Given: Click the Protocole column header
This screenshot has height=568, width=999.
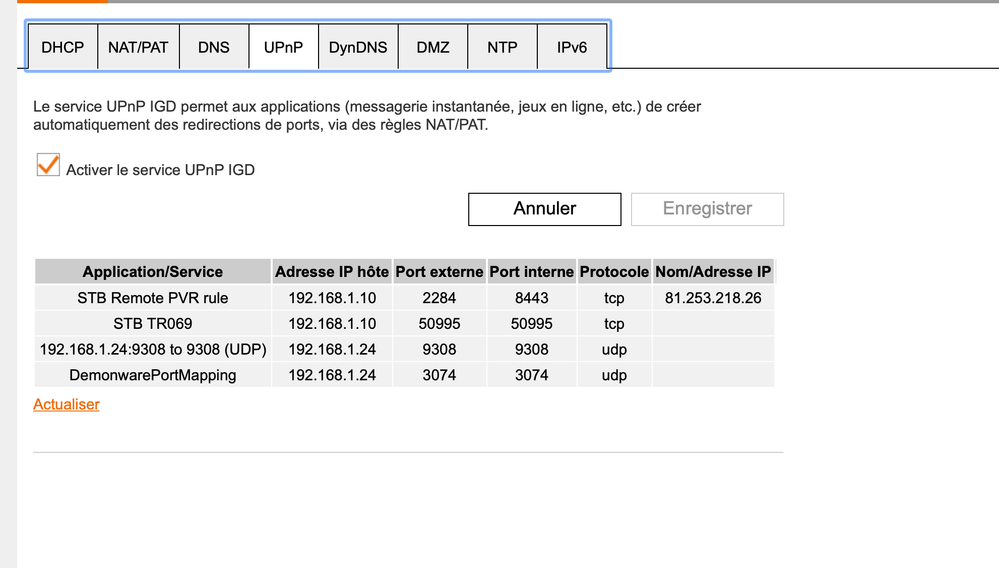Looking at the screenshot, I should point(614,272).
